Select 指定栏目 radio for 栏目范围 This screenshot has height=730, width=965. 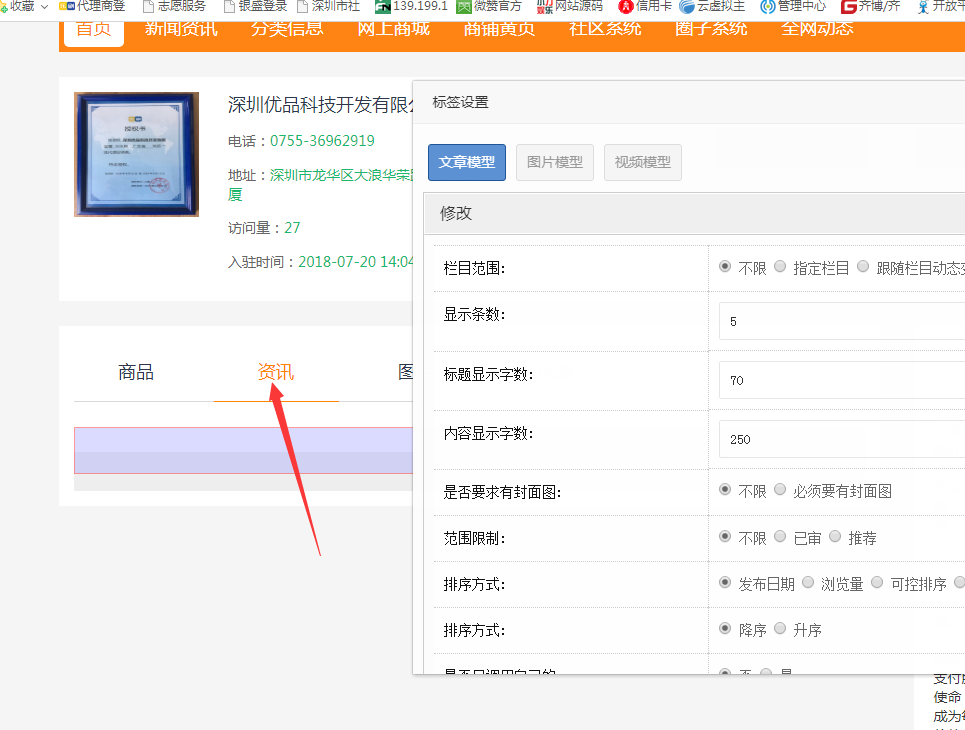click(780, 267)
